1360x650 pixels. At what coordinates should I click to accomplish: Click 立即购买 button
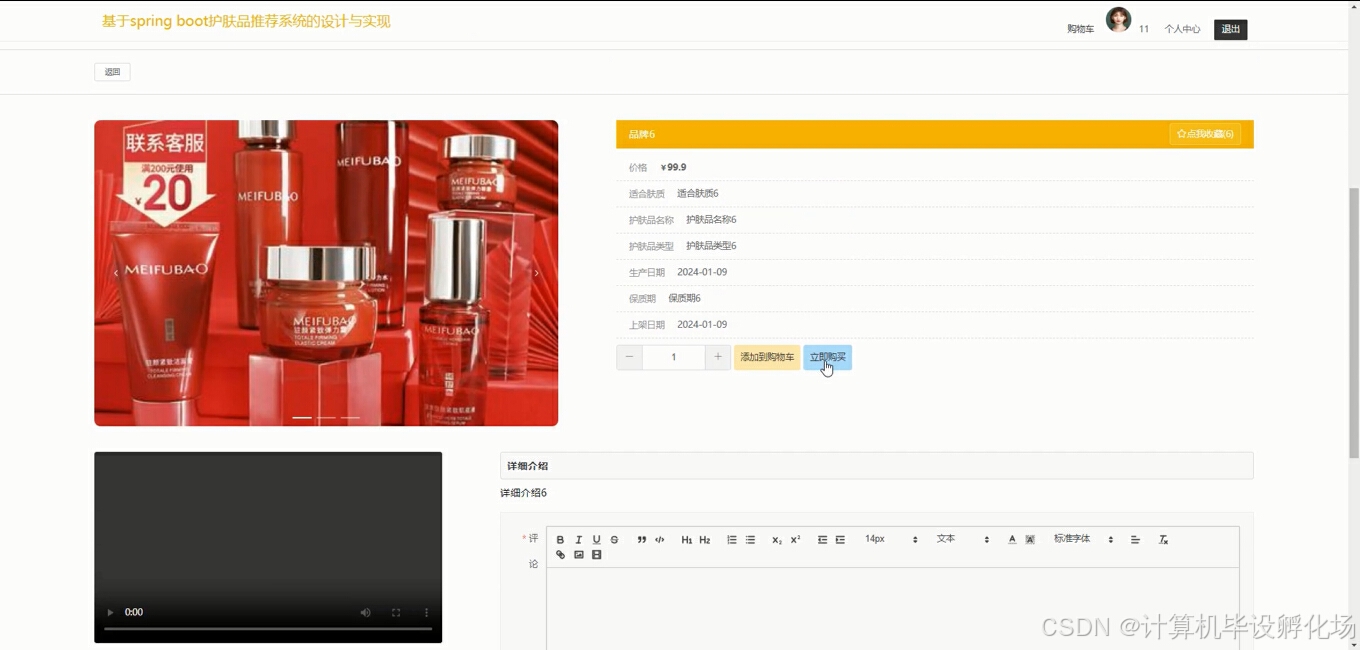[x=827, y=357]
